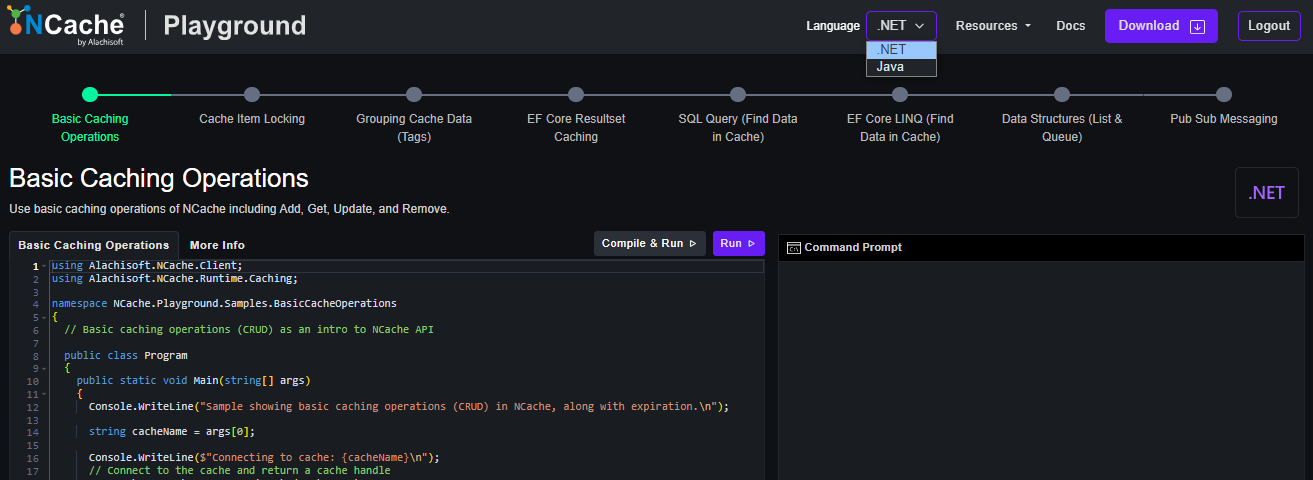The height and width of the screenshot is (480, 1313).
Task: Open the Docs link
Action: pyautogui.click(x=1070, y=26)
